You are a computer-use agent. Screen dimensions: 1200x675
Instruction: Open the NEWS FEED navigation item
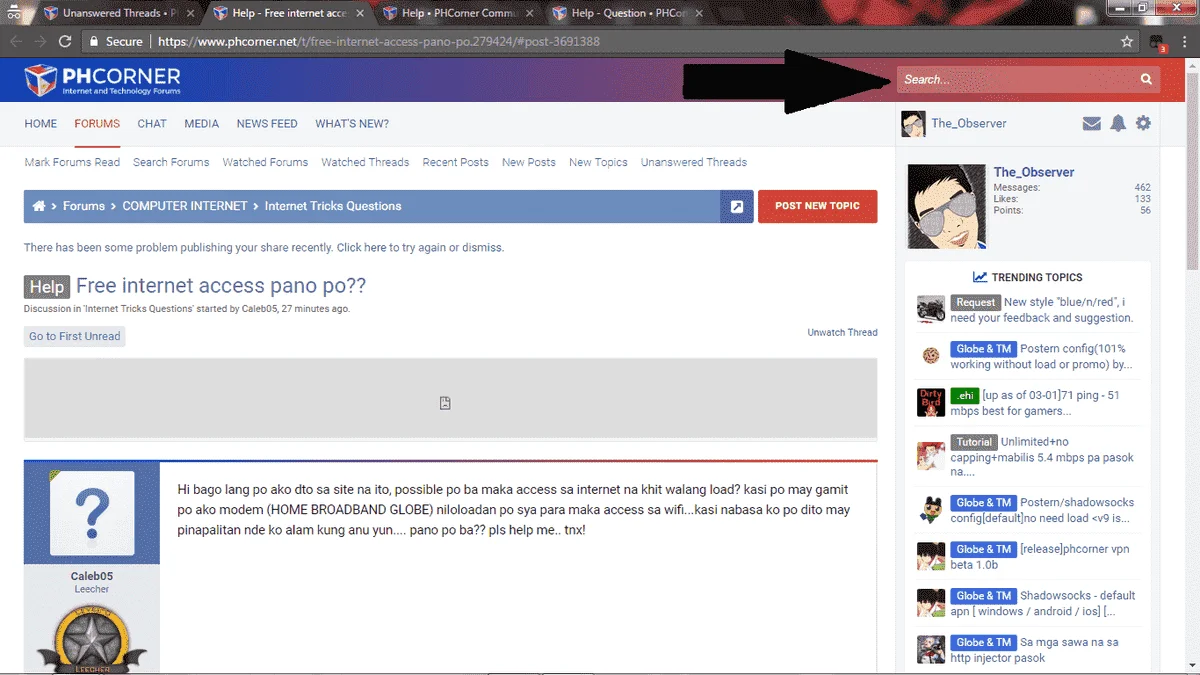(267, 124)
